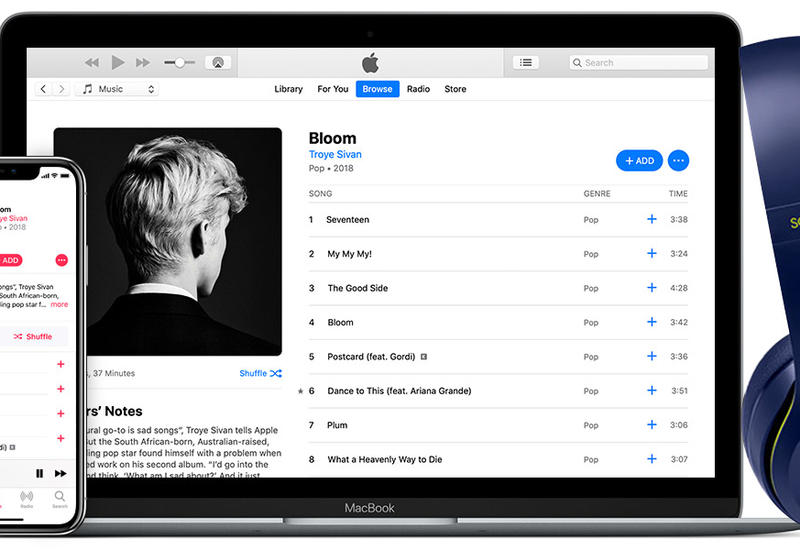Tap the pause button on iPhone mini player
The image size is (800, 550).
pos(40,473)
